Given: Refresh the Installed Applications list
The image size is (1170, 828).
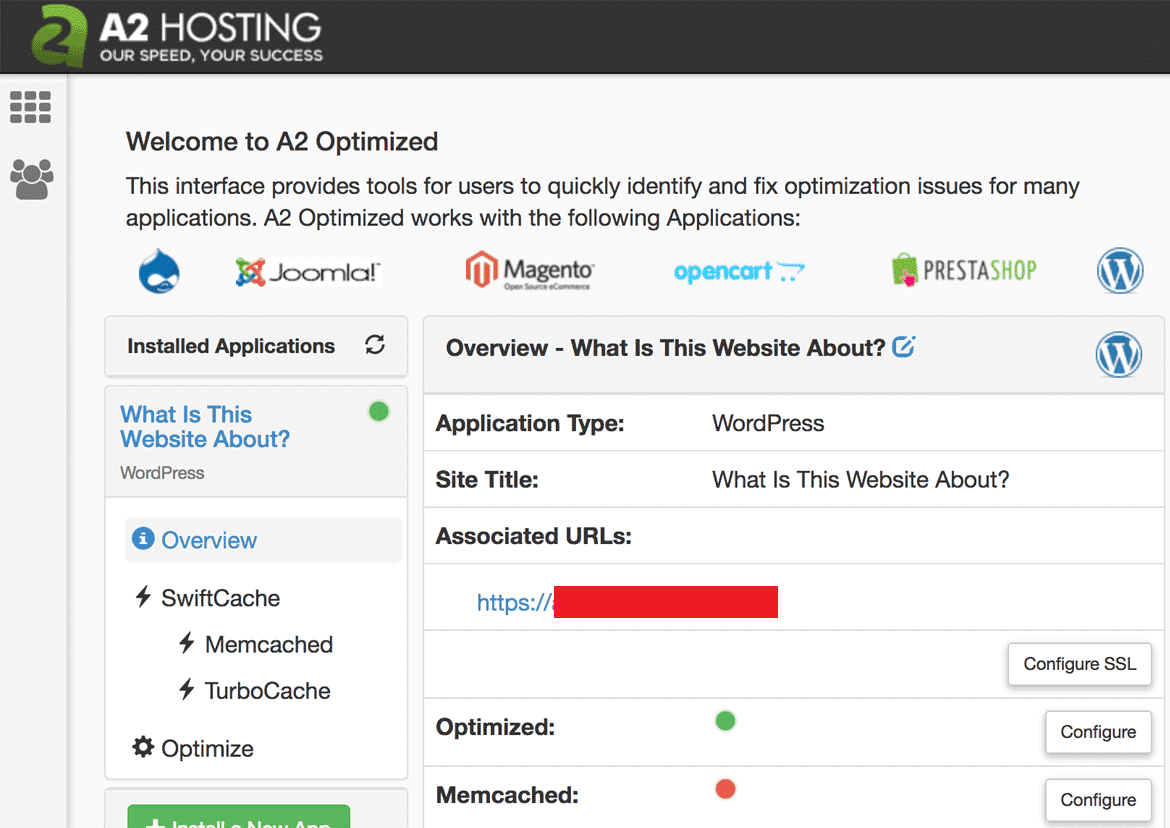Looking at the screenshot, I should coord(375,345).
